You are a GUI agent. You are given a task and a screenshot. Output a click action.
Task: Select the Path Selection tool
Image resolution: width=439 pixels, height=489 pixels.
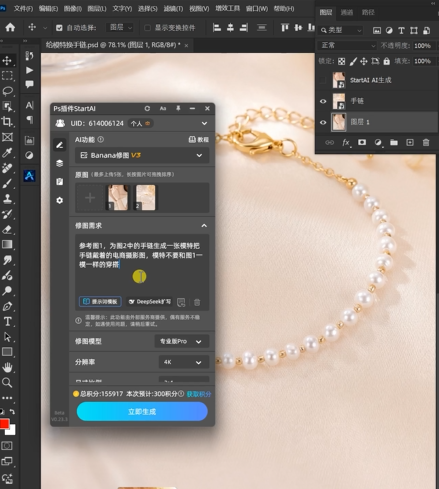(7, 337)
